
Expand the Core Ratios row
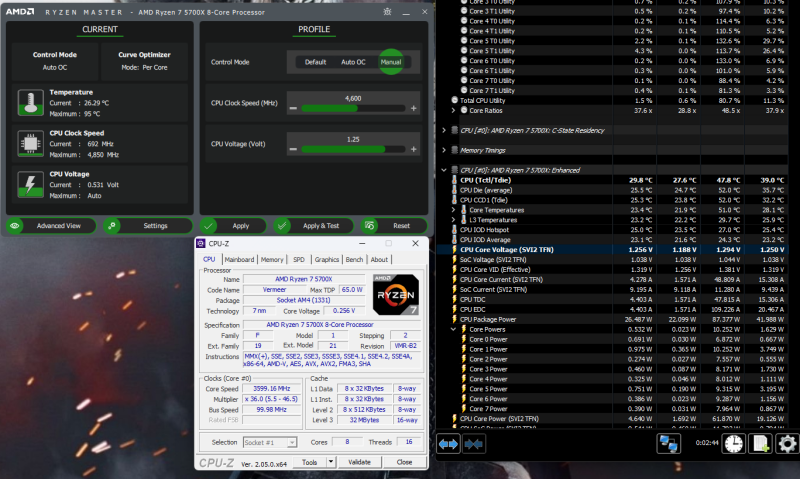pyautogui.click(x=453, y=110)
